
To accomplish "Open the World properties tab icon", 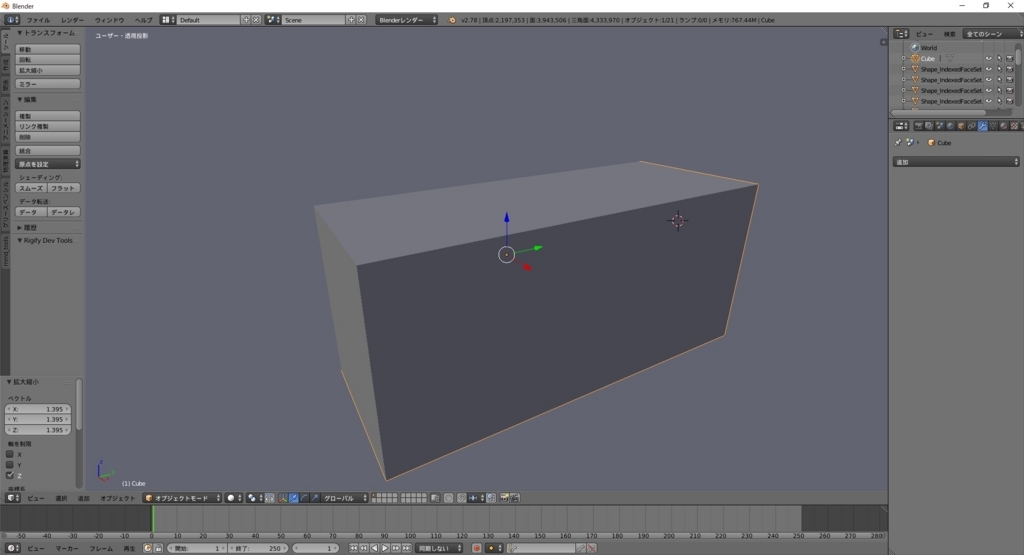I will (950, 126).
